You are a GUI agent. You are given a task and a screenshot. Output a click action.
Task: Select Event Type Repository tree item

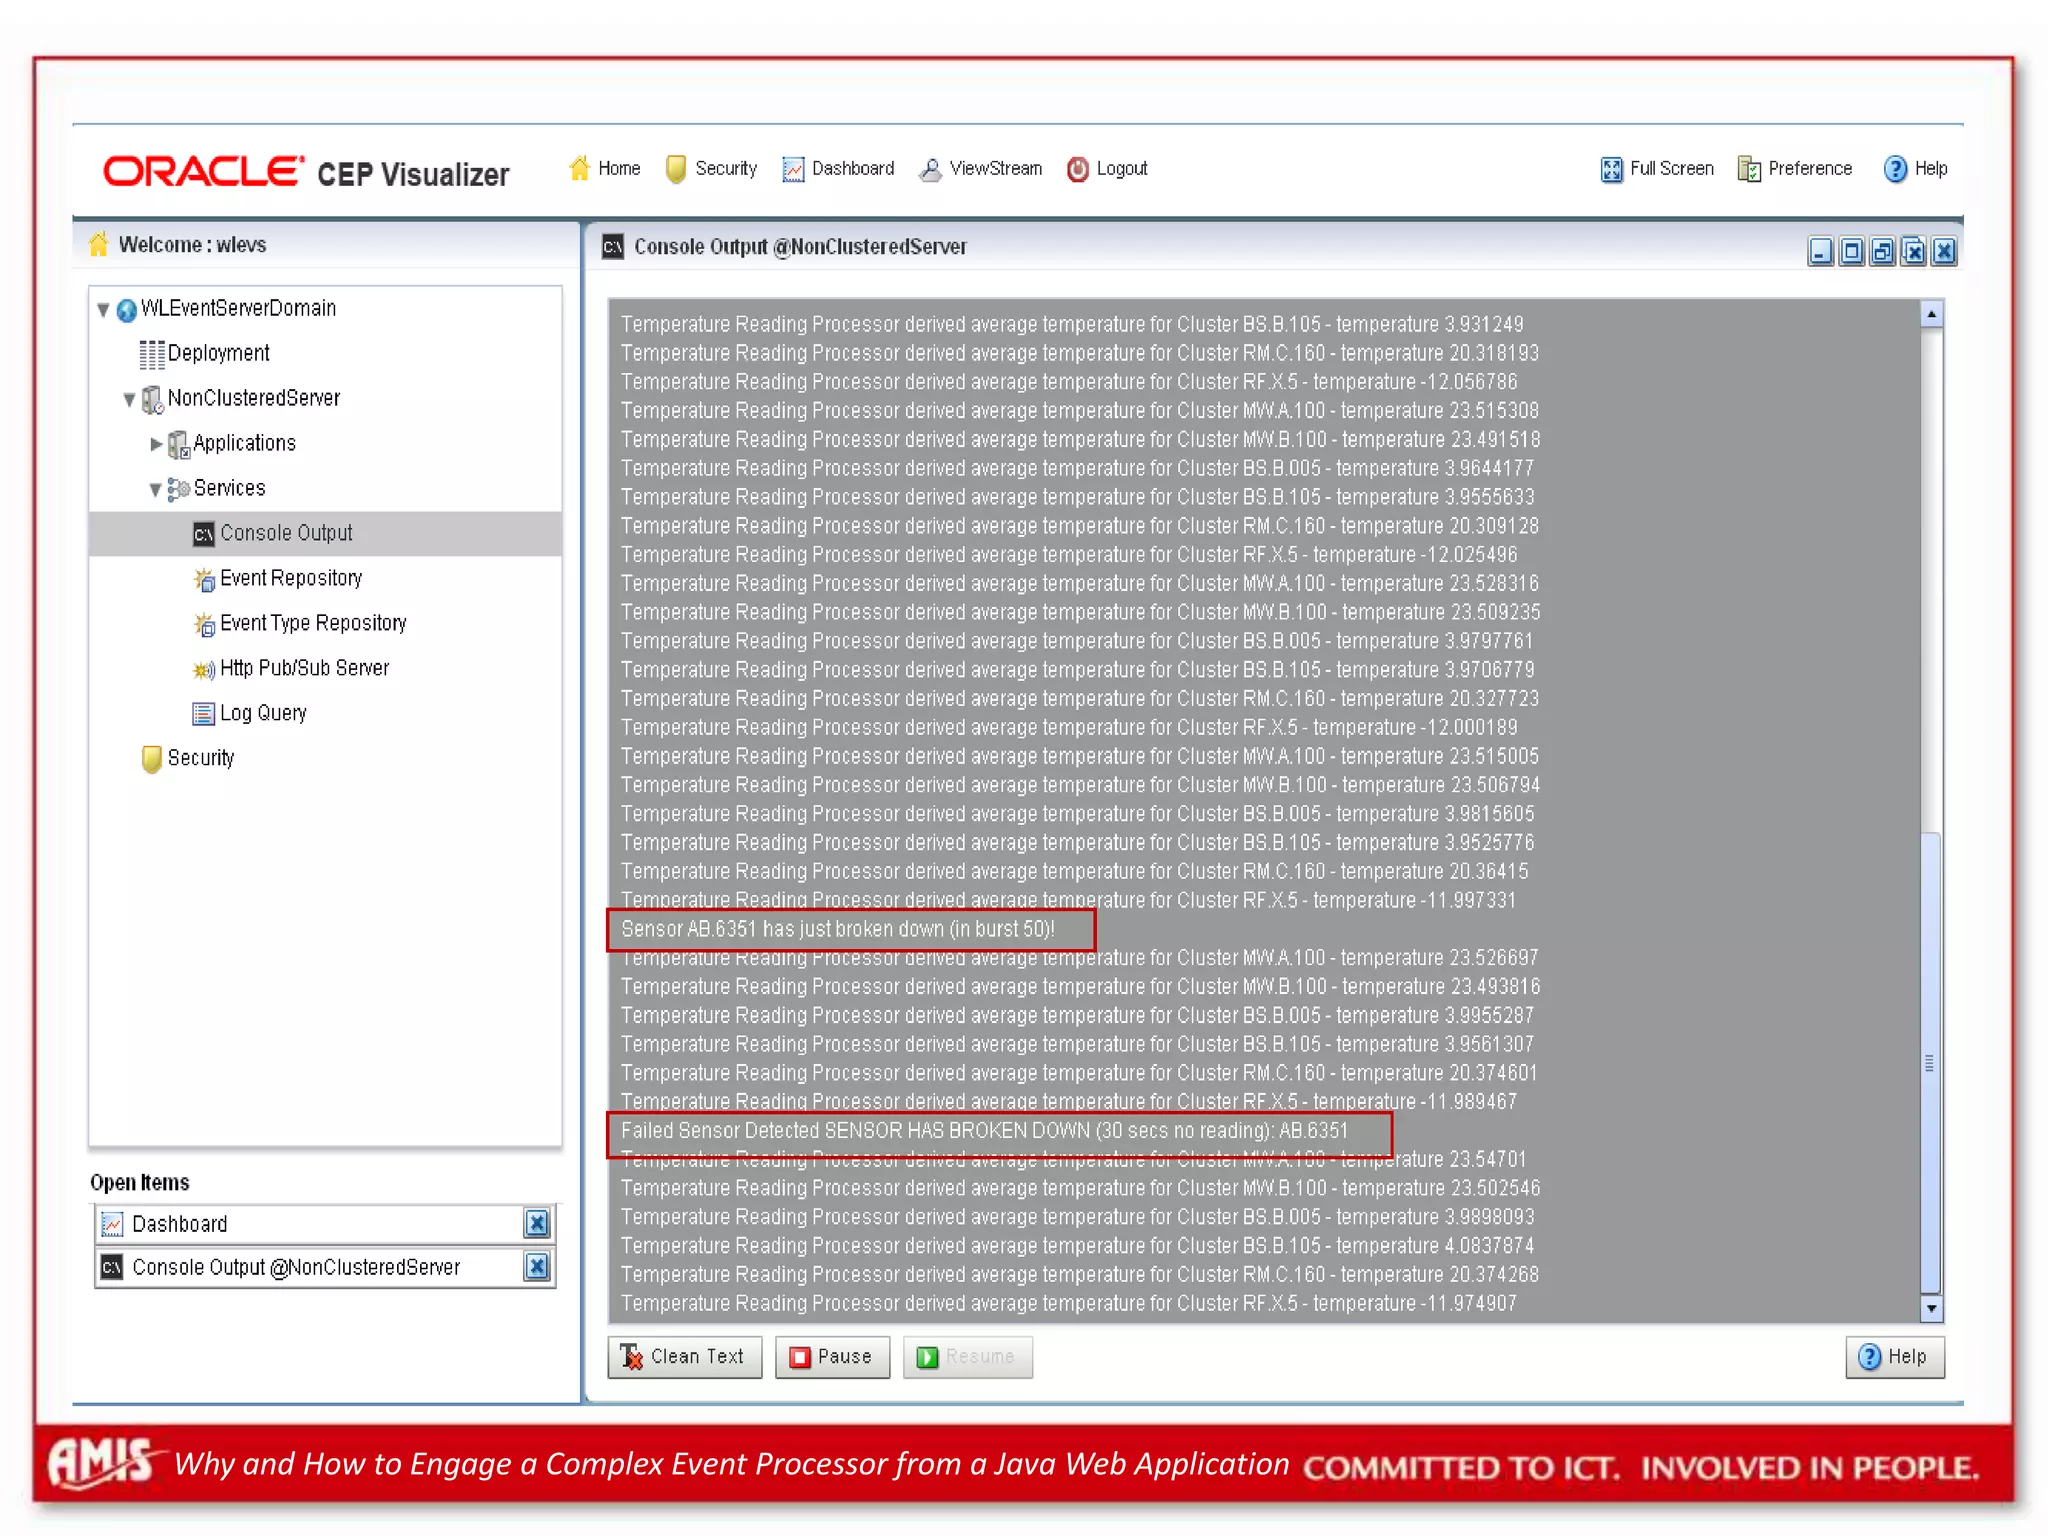point(313,623)
